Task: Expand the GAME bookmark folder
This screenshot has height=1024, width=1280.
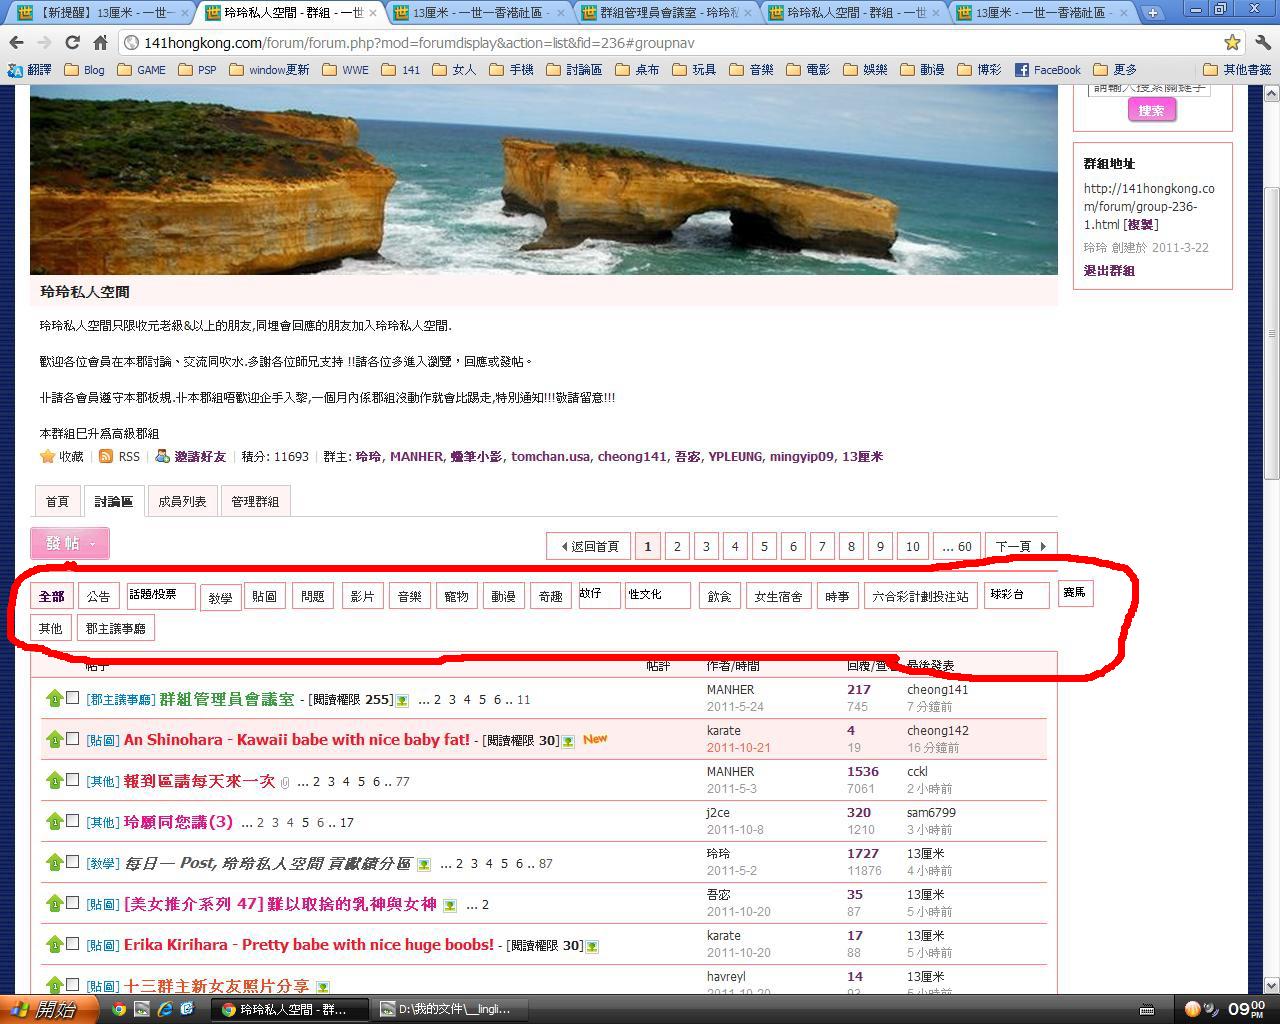Action: [x=141, y=70]
